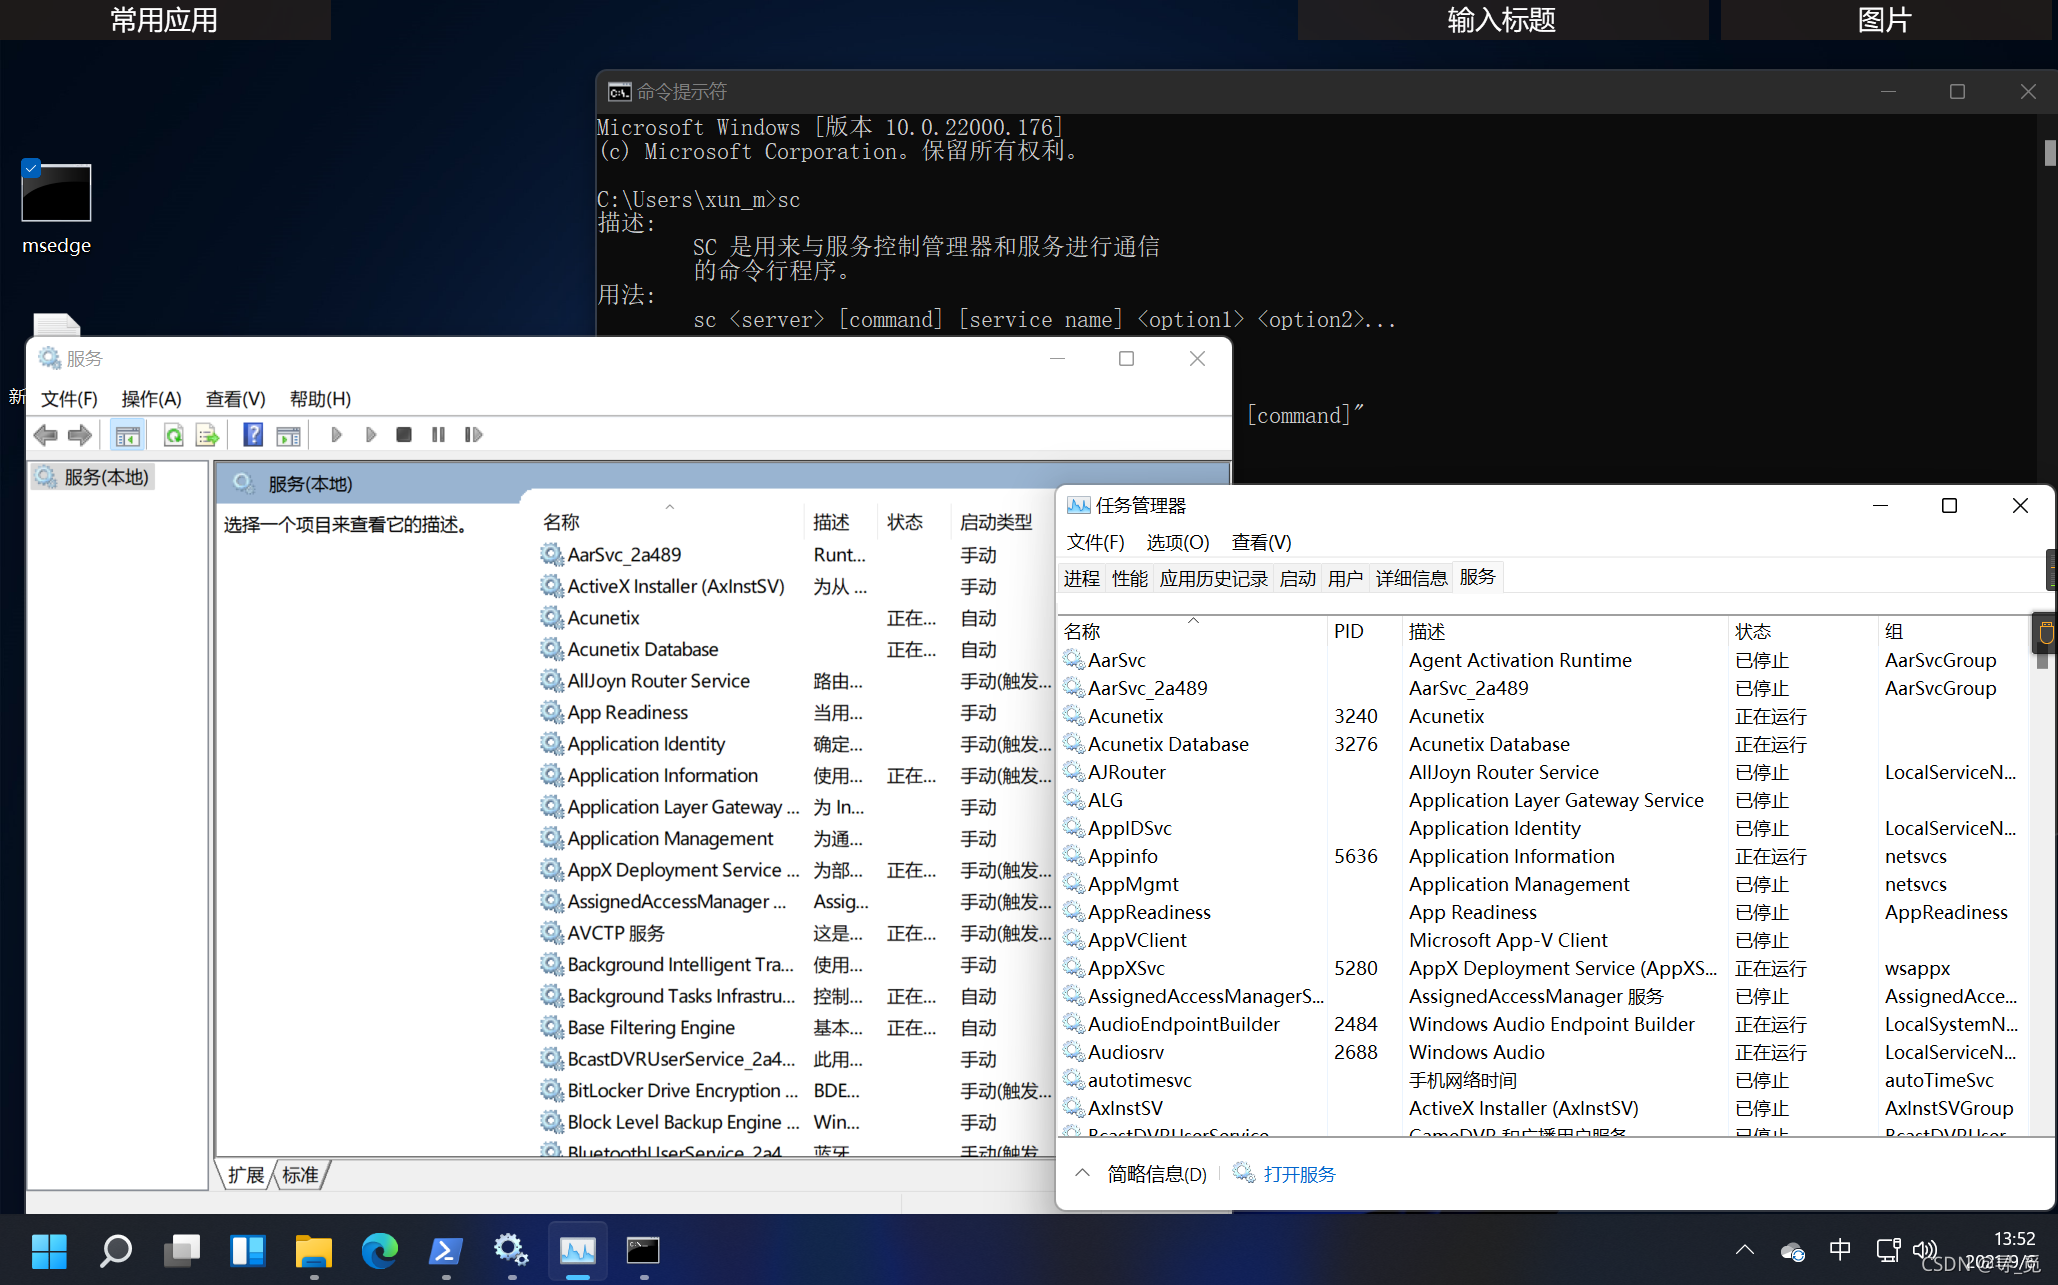Sort Services list by 名称 column
The width and height of the screenshot is (2058, 1285).
pos(562,522)
